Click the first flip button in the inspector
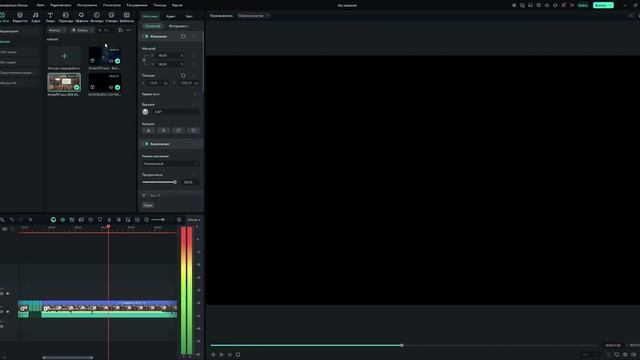This screenshot has width=640, height=360. [148, 131]
